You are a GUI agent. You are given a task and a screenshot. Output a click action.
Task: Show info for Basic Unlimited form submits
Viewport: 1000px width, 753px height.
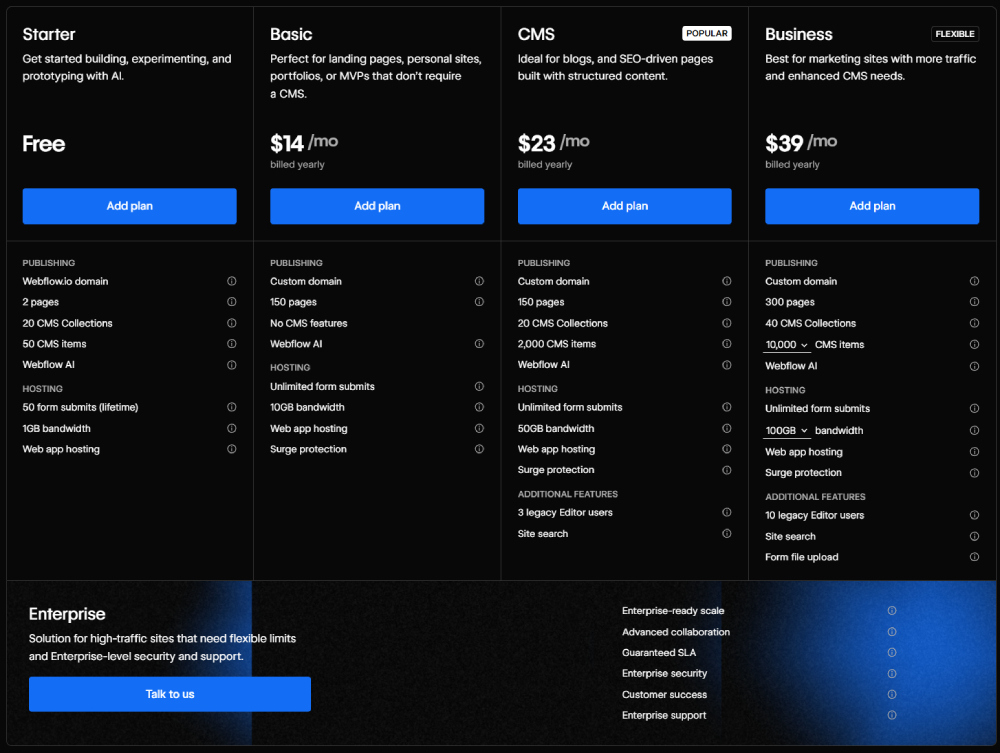(x=479, y=386)
